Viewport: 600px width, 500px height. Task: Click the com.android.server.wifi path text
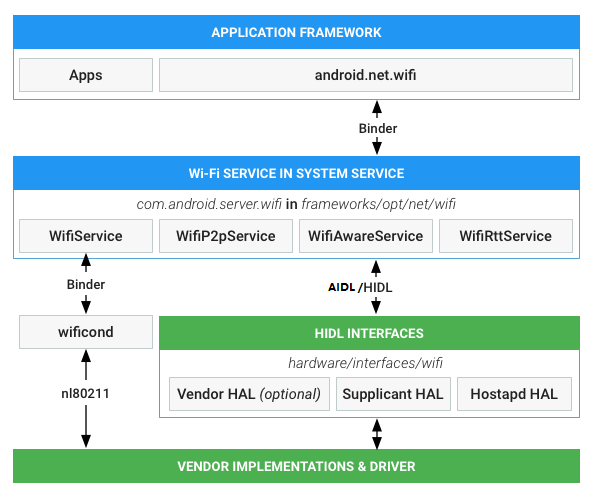pos(209,204)
